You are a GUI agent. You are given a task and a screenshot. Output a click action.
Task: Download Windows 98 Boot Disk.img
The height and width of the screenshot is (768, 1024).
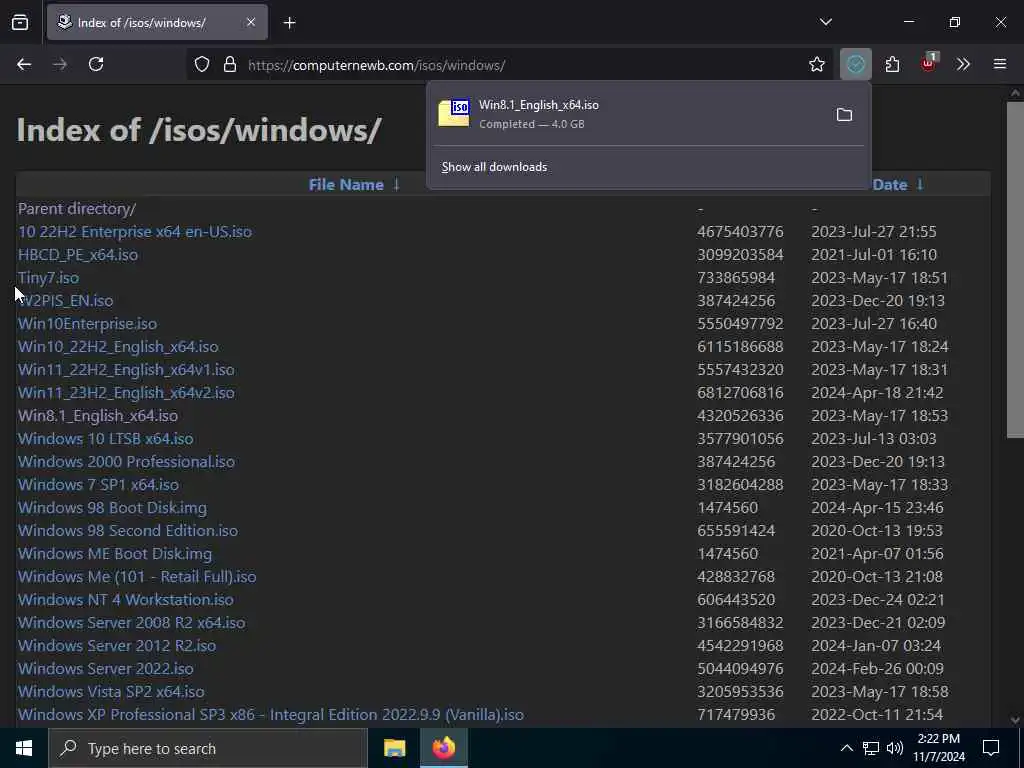tap(112, 507)
